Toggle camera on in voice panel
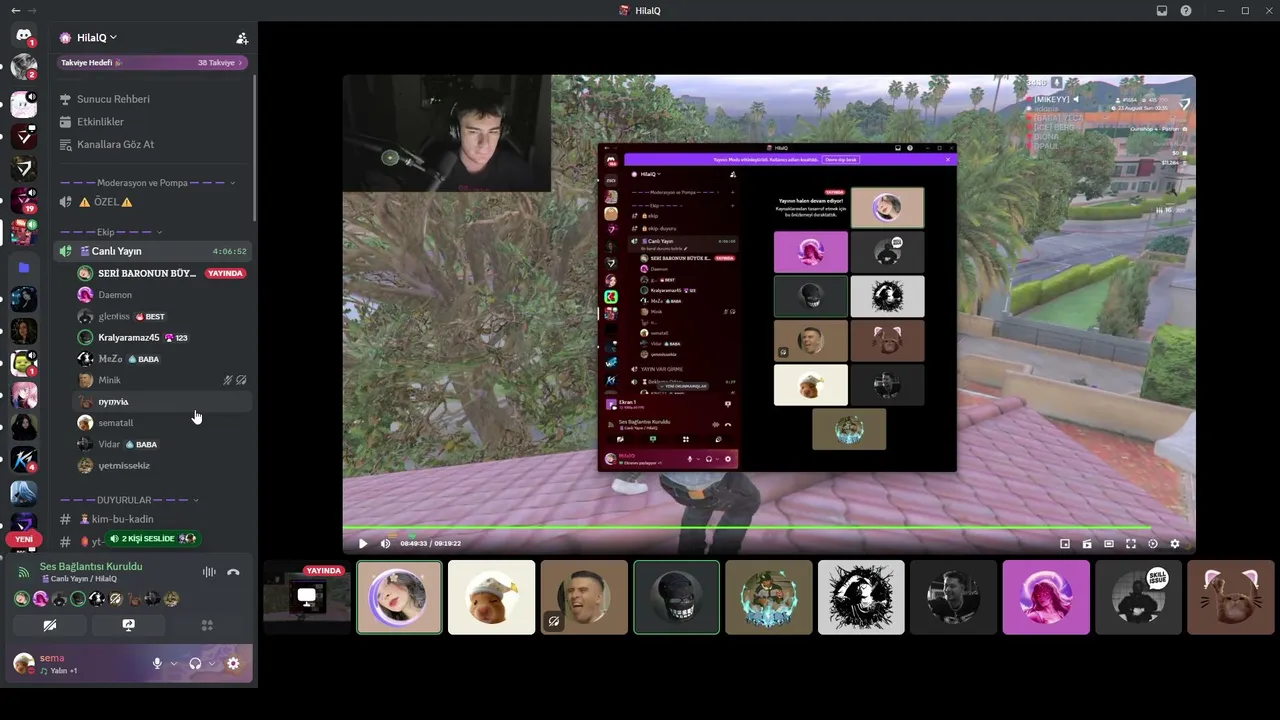Screen dimensions: 1280x720 point(49,625)
